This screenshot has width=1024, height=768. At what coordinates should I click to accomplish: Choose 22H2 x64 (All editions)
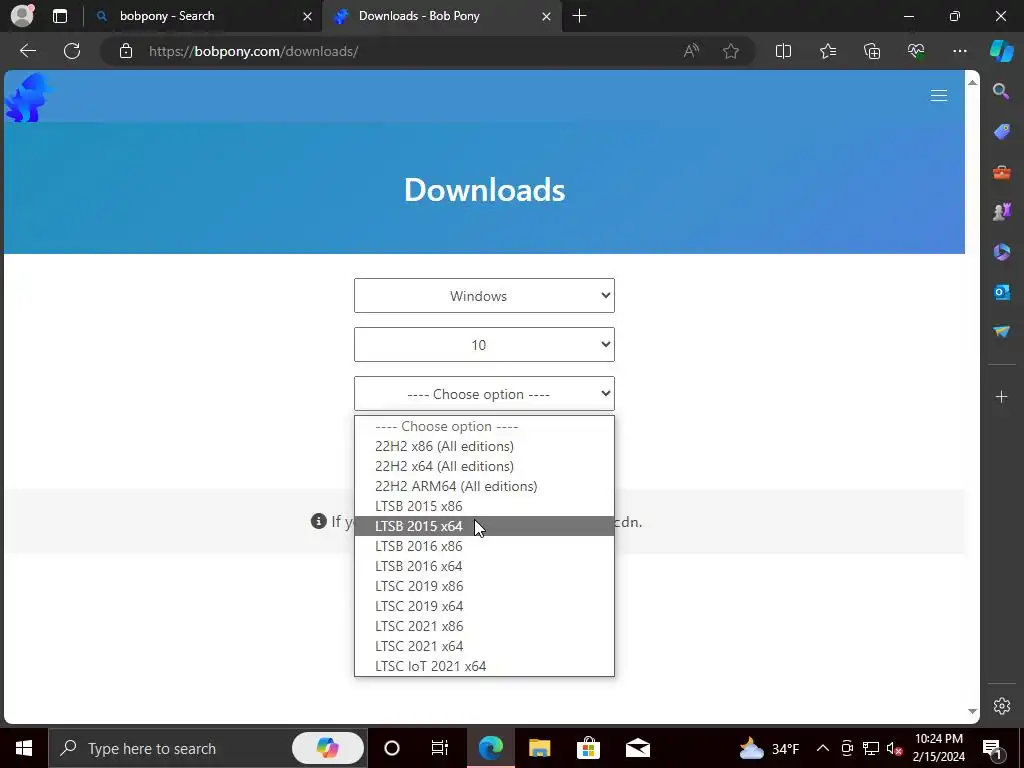click(484, 466)
